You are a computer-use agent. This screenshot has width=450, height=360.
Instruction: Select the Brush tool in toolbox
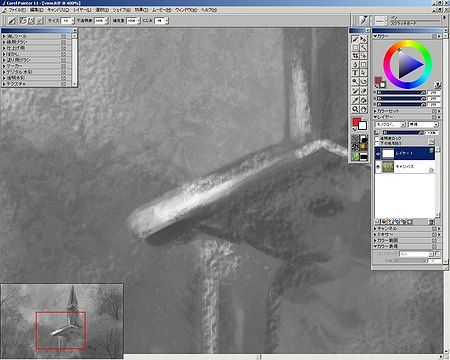355,40
